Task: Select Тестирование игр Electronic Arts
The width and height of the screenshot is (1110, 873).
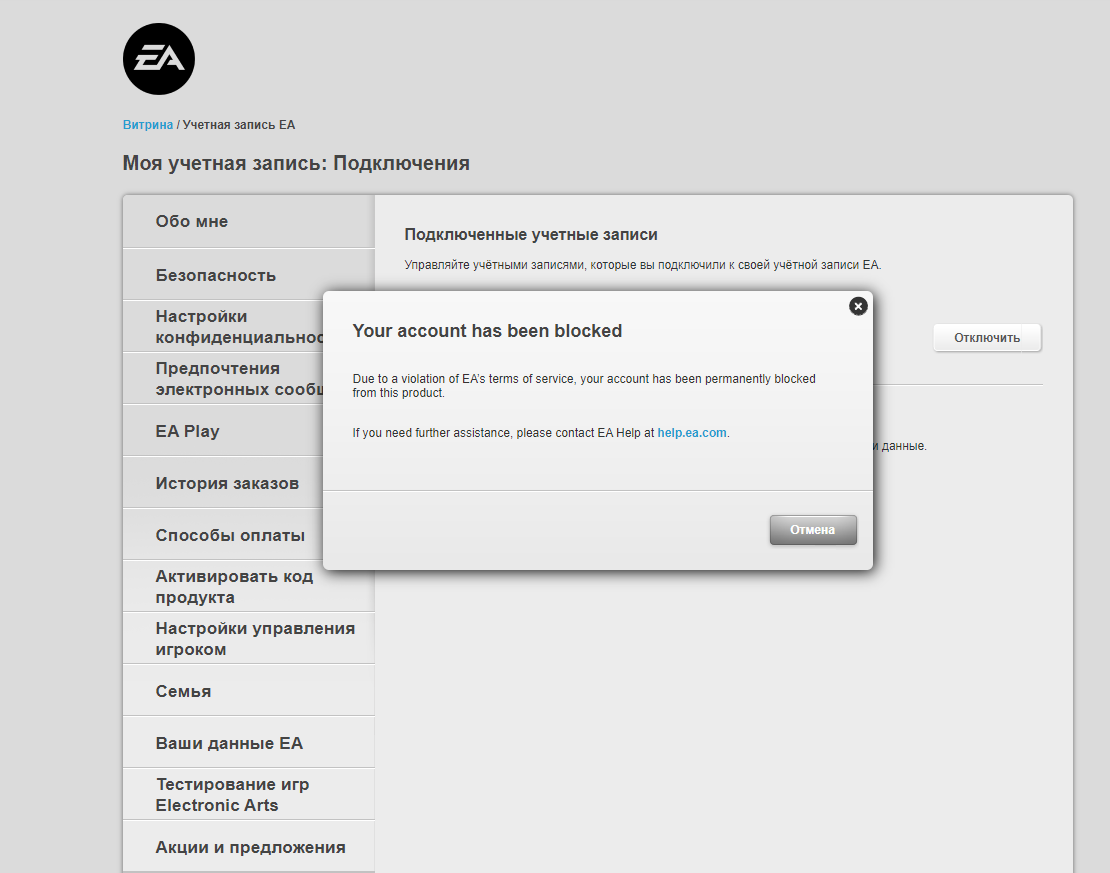Action: [x=232, y=795]
